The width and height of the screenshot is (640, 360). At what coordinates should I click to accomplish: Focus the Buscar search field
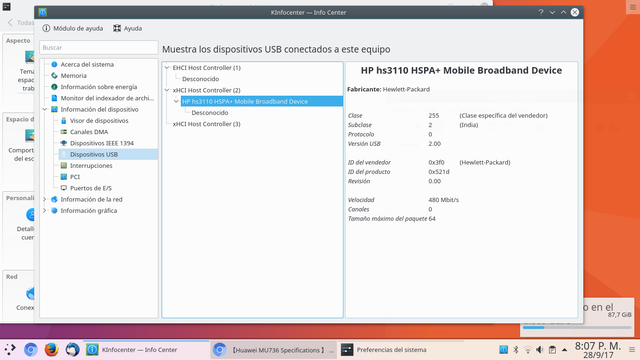[98, 47]
